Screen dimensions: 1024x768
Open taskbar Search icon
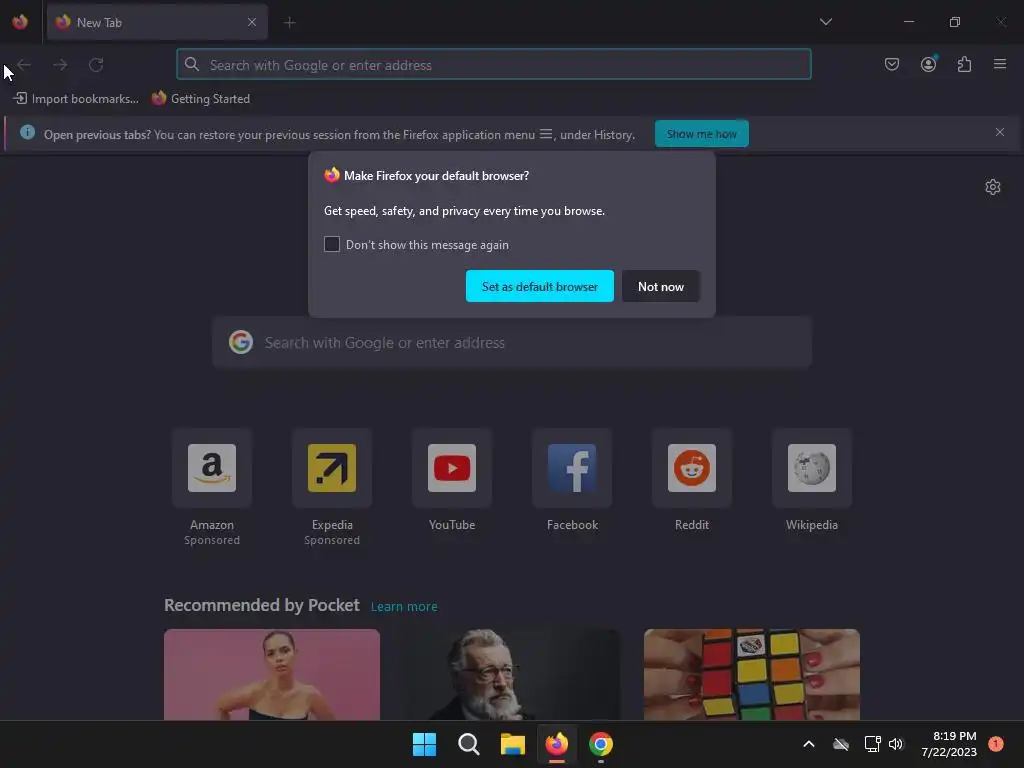[468, 744]
